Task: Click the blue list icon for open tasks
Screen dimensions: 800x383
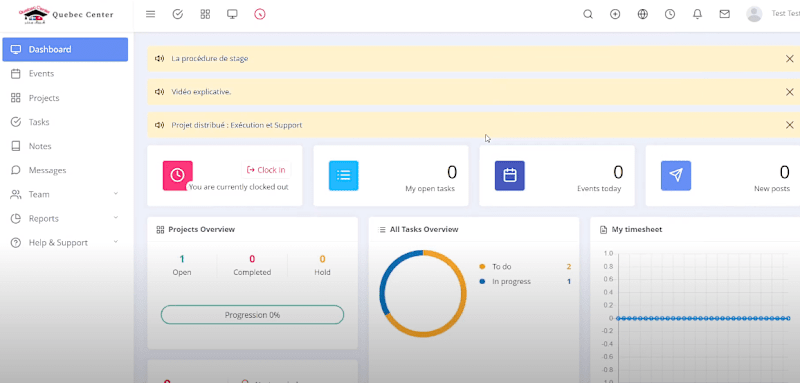Action: pyautogui.click(x=343, y=175)
